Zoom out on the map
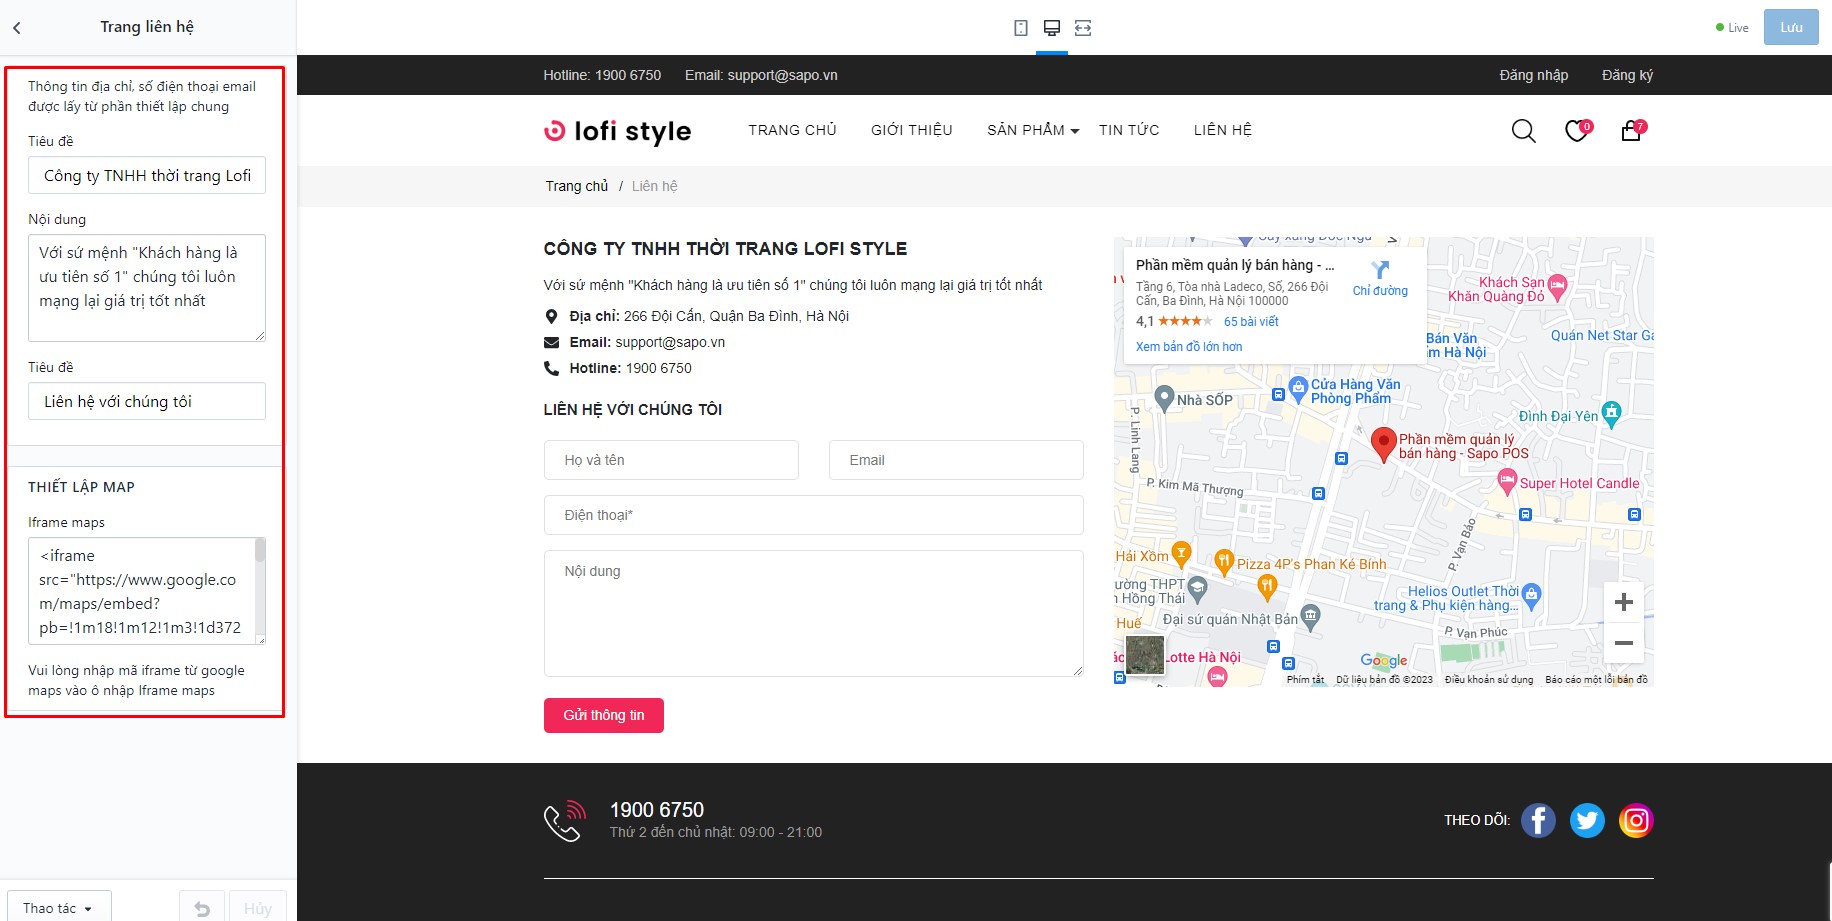The width and height of the screenshot is (1832, 921). [1624, 643]
